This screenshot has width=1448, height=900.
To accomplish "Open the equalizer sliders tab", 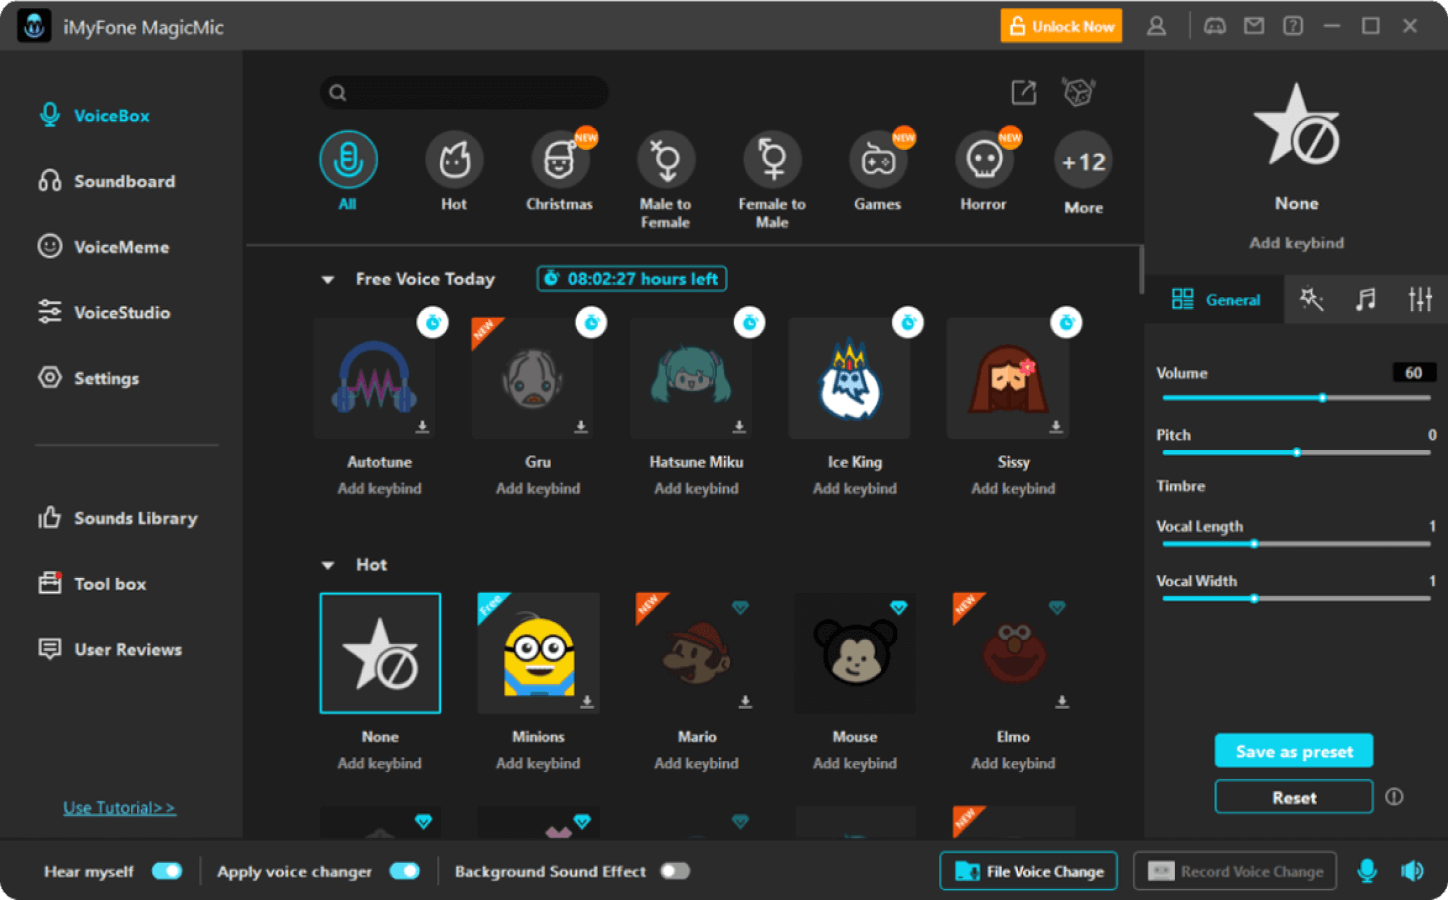I will [x=1420, y=299].
